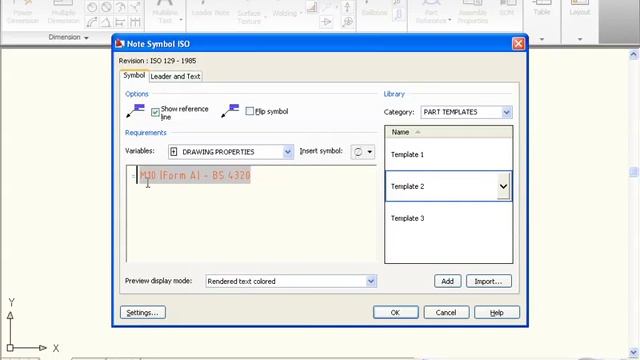This screenshot has height=360, width=640.
Task: Click Power Dimension in the background ribbon
Action: (23, 12)
